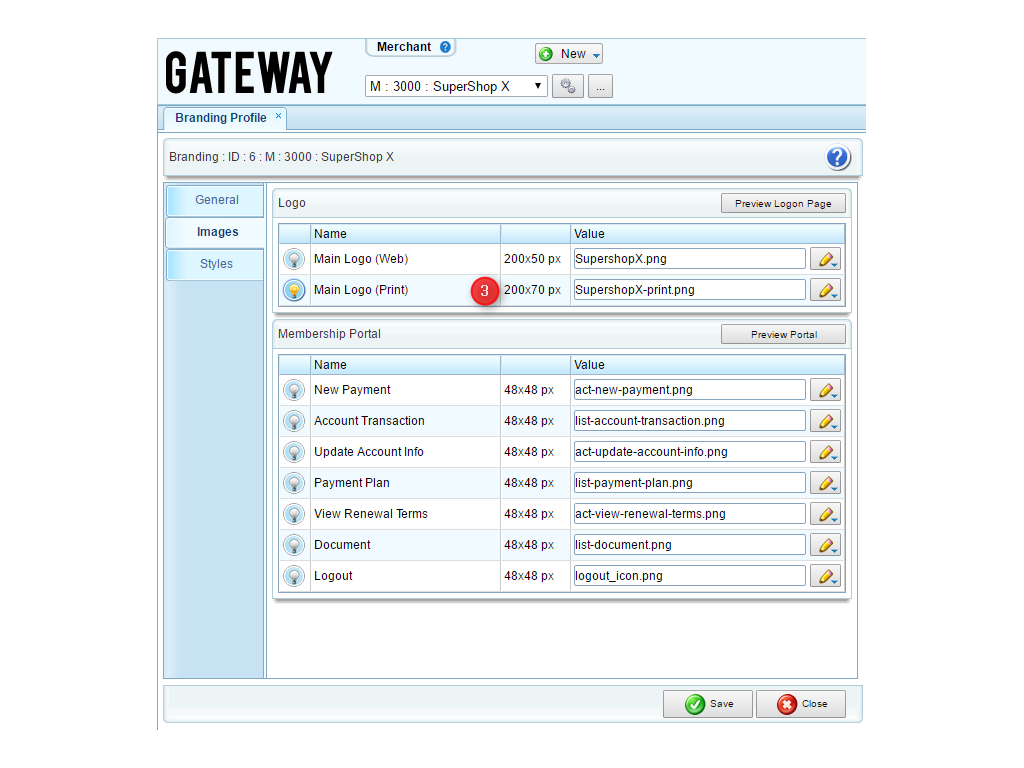The width and height of the screenshot is (1024, 768).
Task: Open the merchant selector dropdown SuperShop X
Action: 456,86
